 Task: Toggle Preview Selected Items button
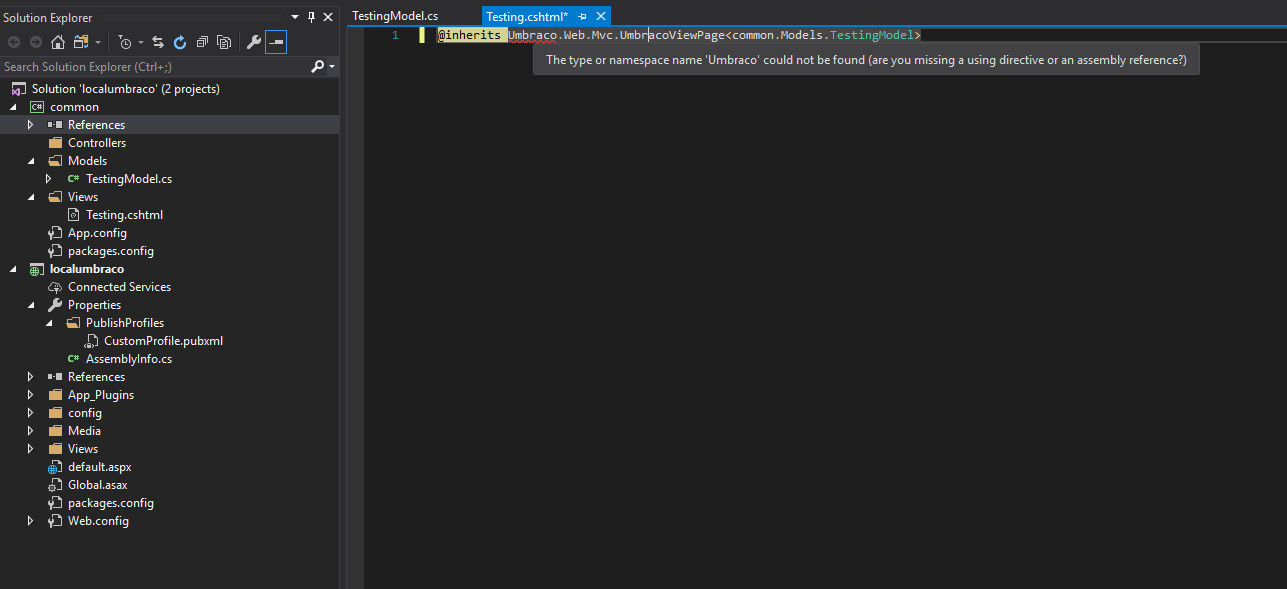coord(276,42)
